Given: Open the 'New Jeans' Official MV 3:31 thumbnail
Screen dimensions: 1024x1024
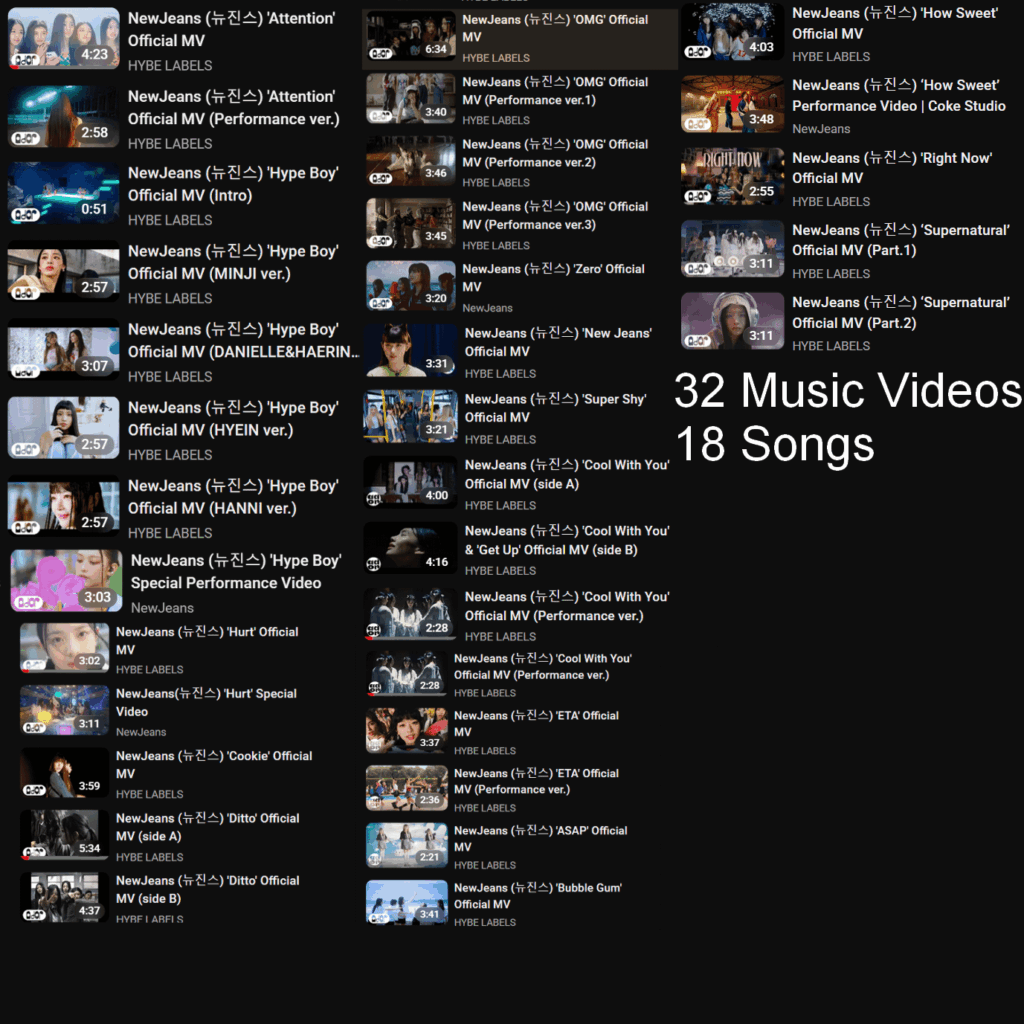Looking at the screenshot, I should pos(411,351).
